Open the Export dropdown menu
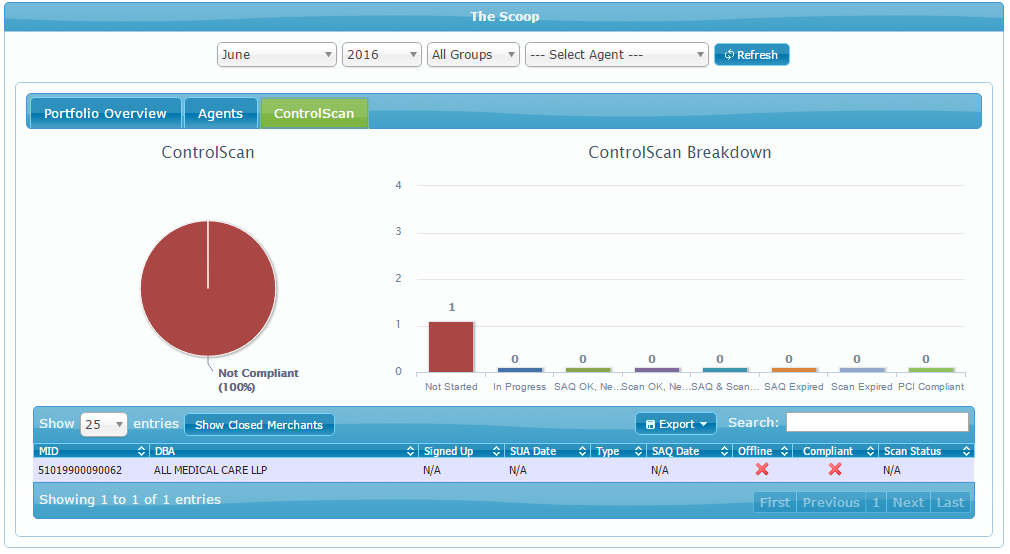 pos(676,424)
